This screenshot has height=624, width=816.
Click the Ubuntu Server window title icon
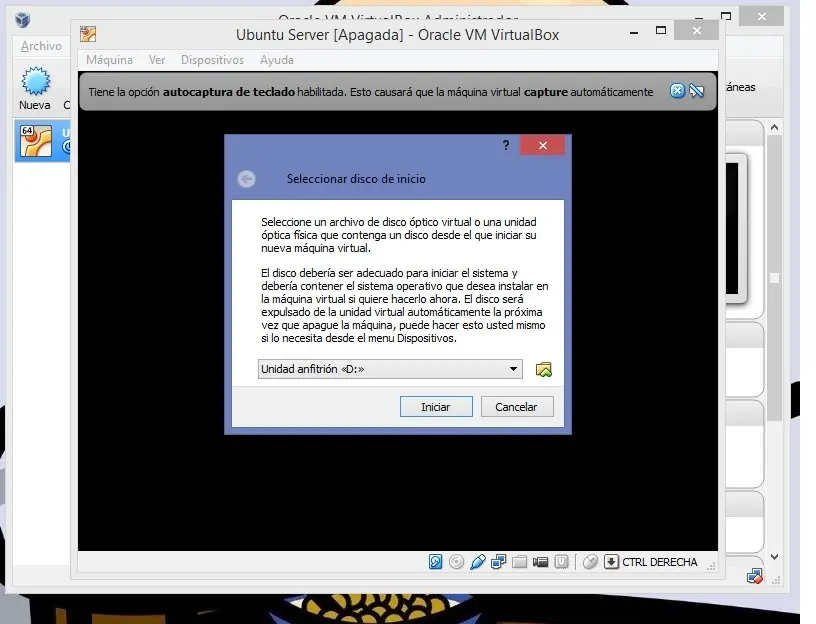point(88,34)
